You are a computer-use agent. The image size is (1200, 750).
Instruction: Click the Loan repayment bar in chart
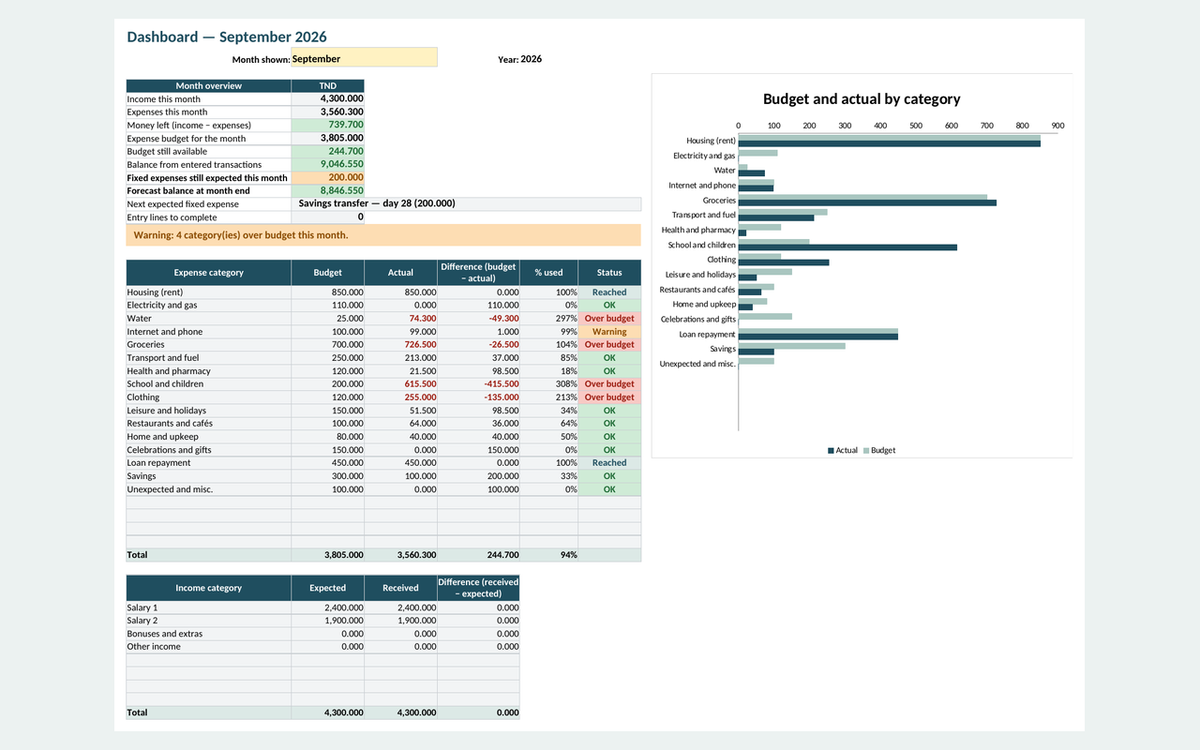[x=818, y=337]
